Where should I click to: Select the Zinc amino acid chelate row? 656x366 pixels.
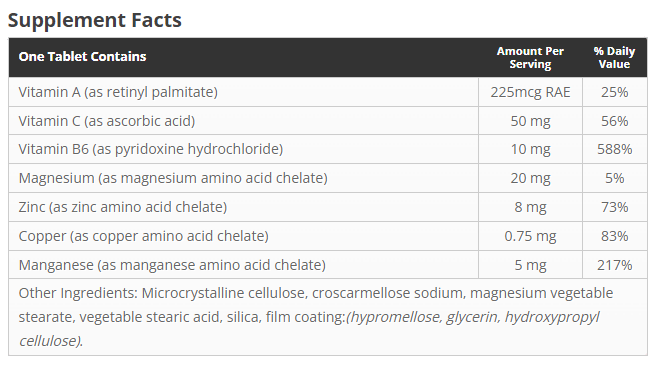tap(328, 207)
